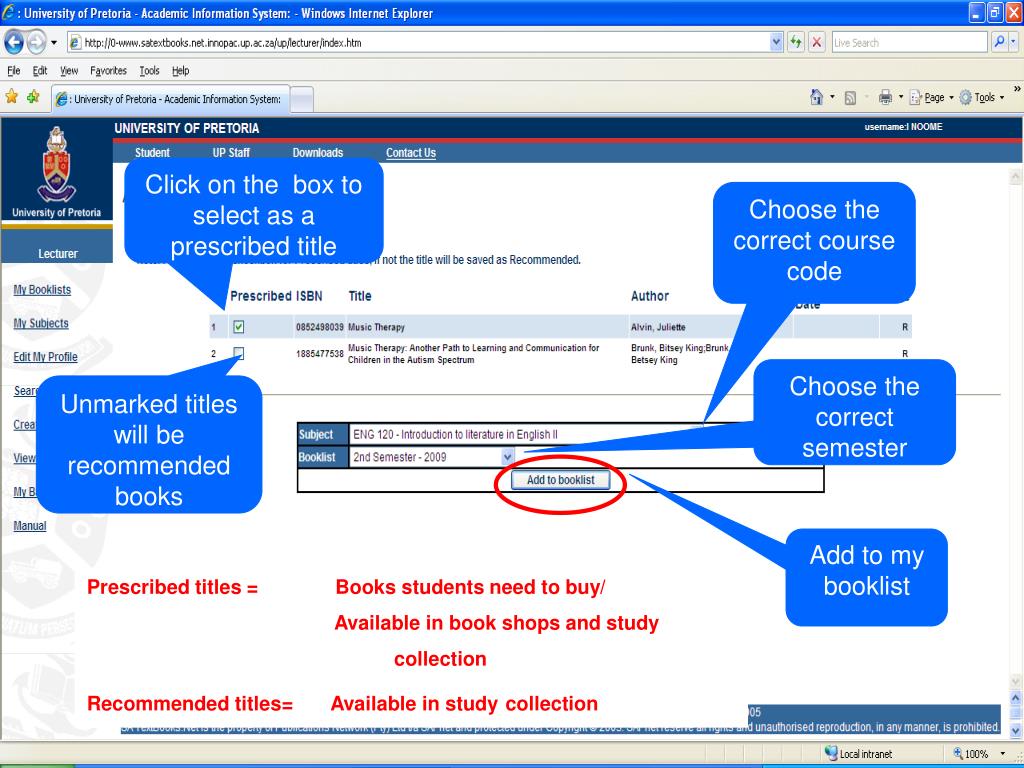
Task: Click the 100% zoom level control
Action: 970,754
